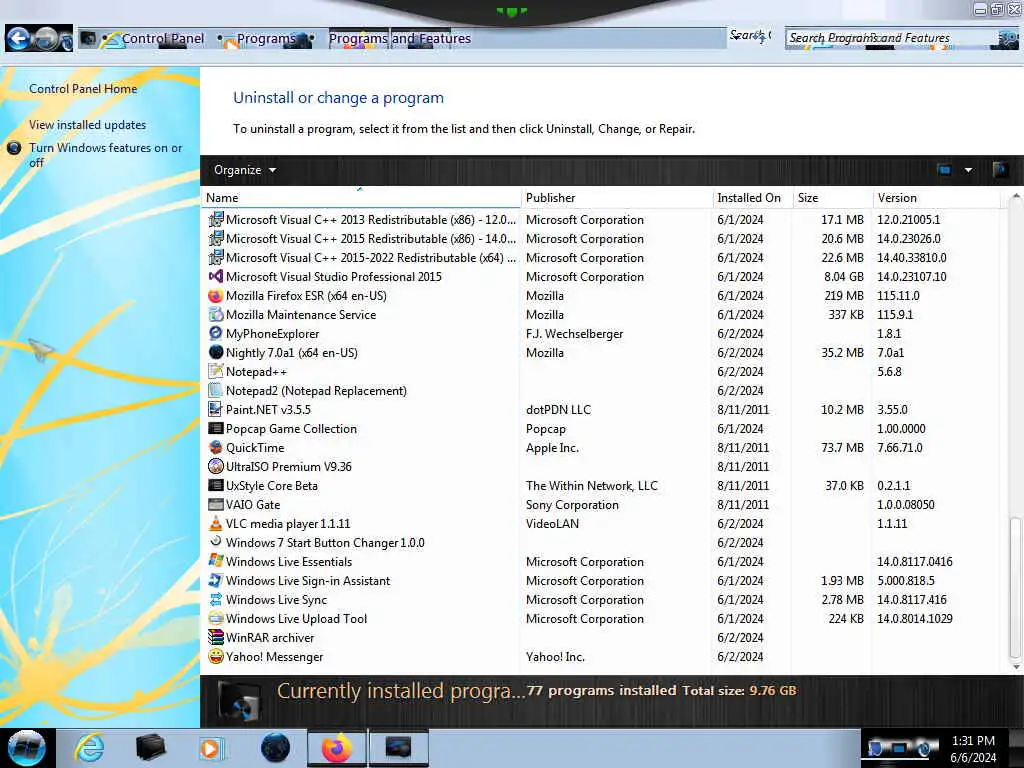This screenshot has width=1024, height=768.
Task: Click the Notepad2 icon in the list
Action: 216,390
